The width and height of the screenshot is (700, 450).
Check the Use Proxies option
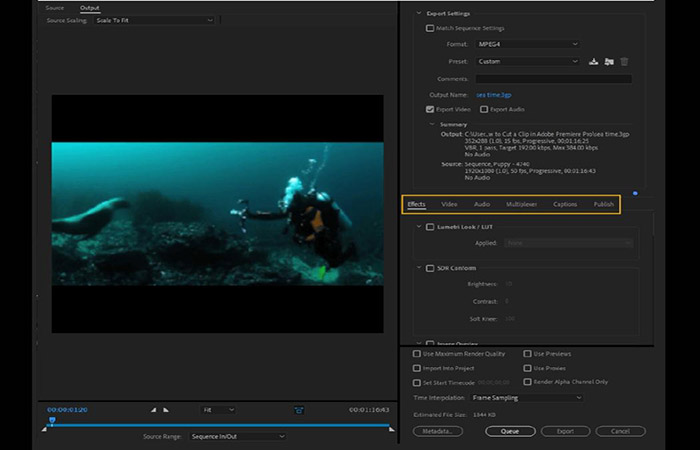point(527,368)
